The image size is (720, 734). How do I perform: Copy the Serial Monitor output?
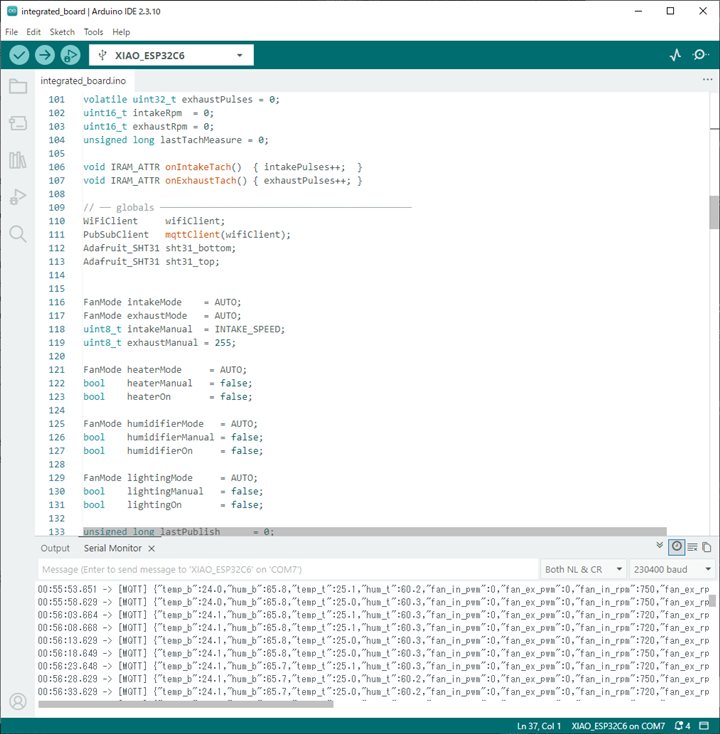[x=707, y=547]
